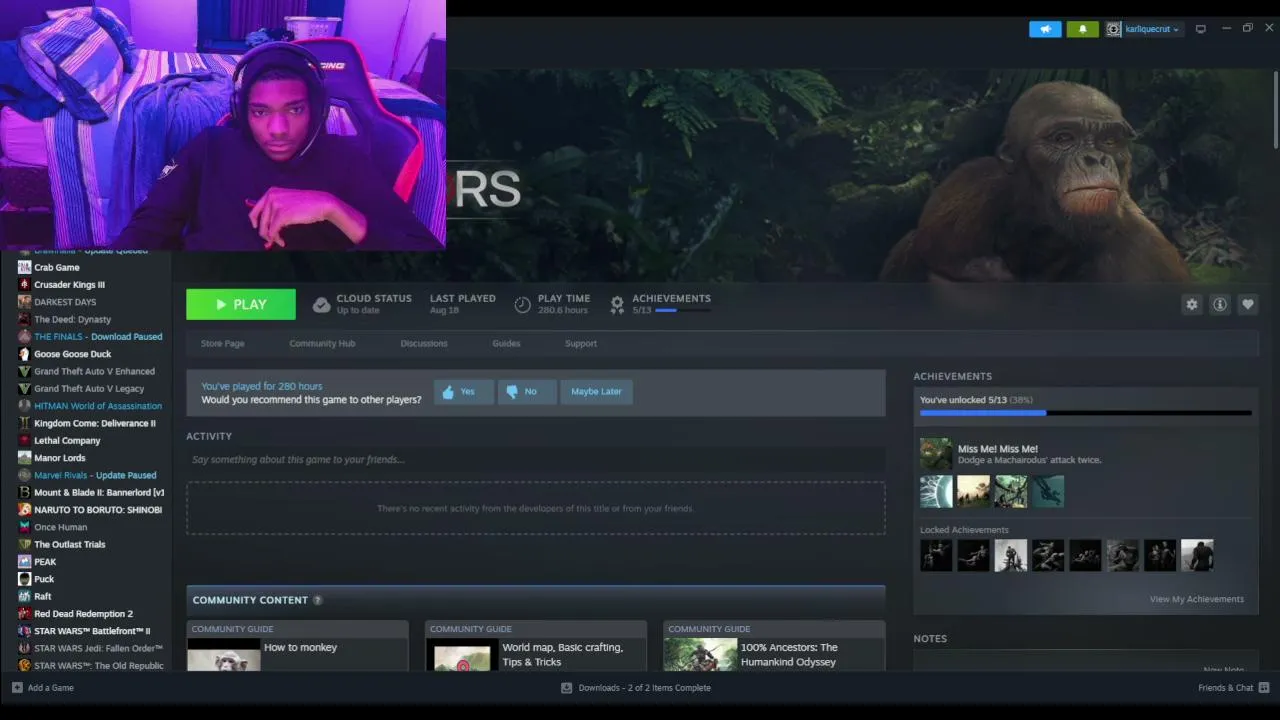Open the green notifications bell
1280x720 pixels.
tap(1082, 29)
